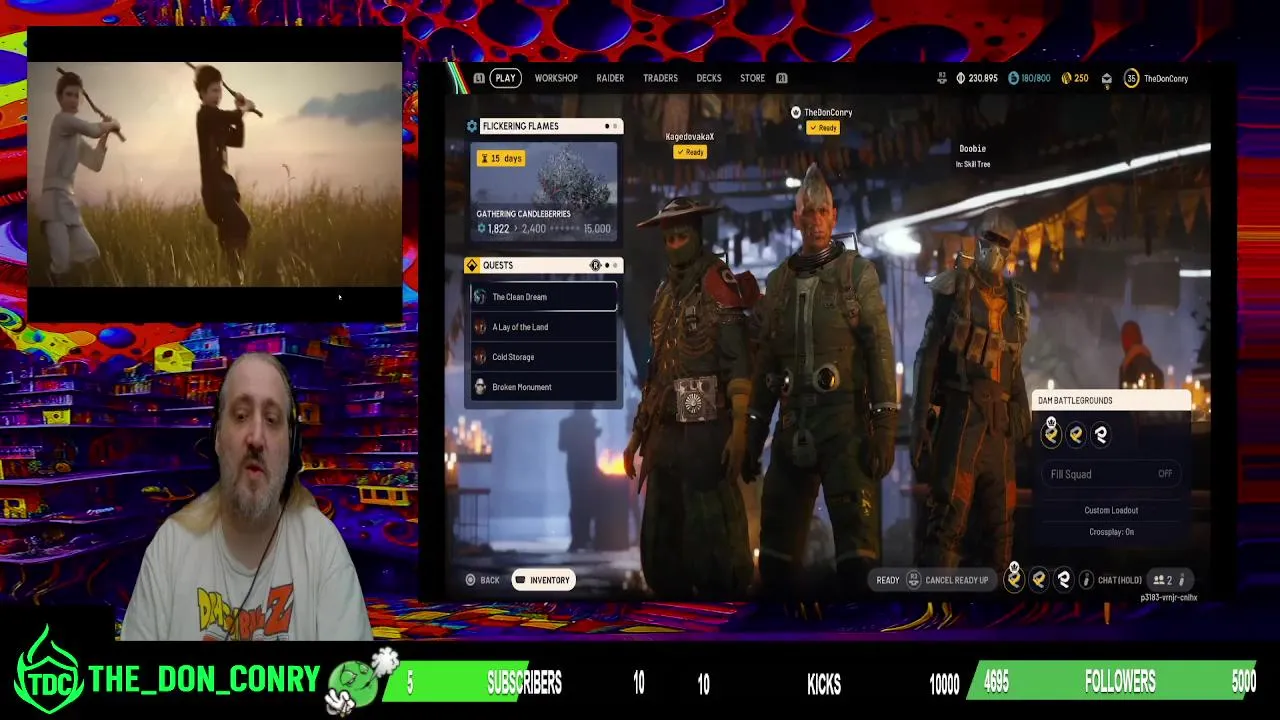Click the R3 controller icon in top bar

[x=942, y=78]
